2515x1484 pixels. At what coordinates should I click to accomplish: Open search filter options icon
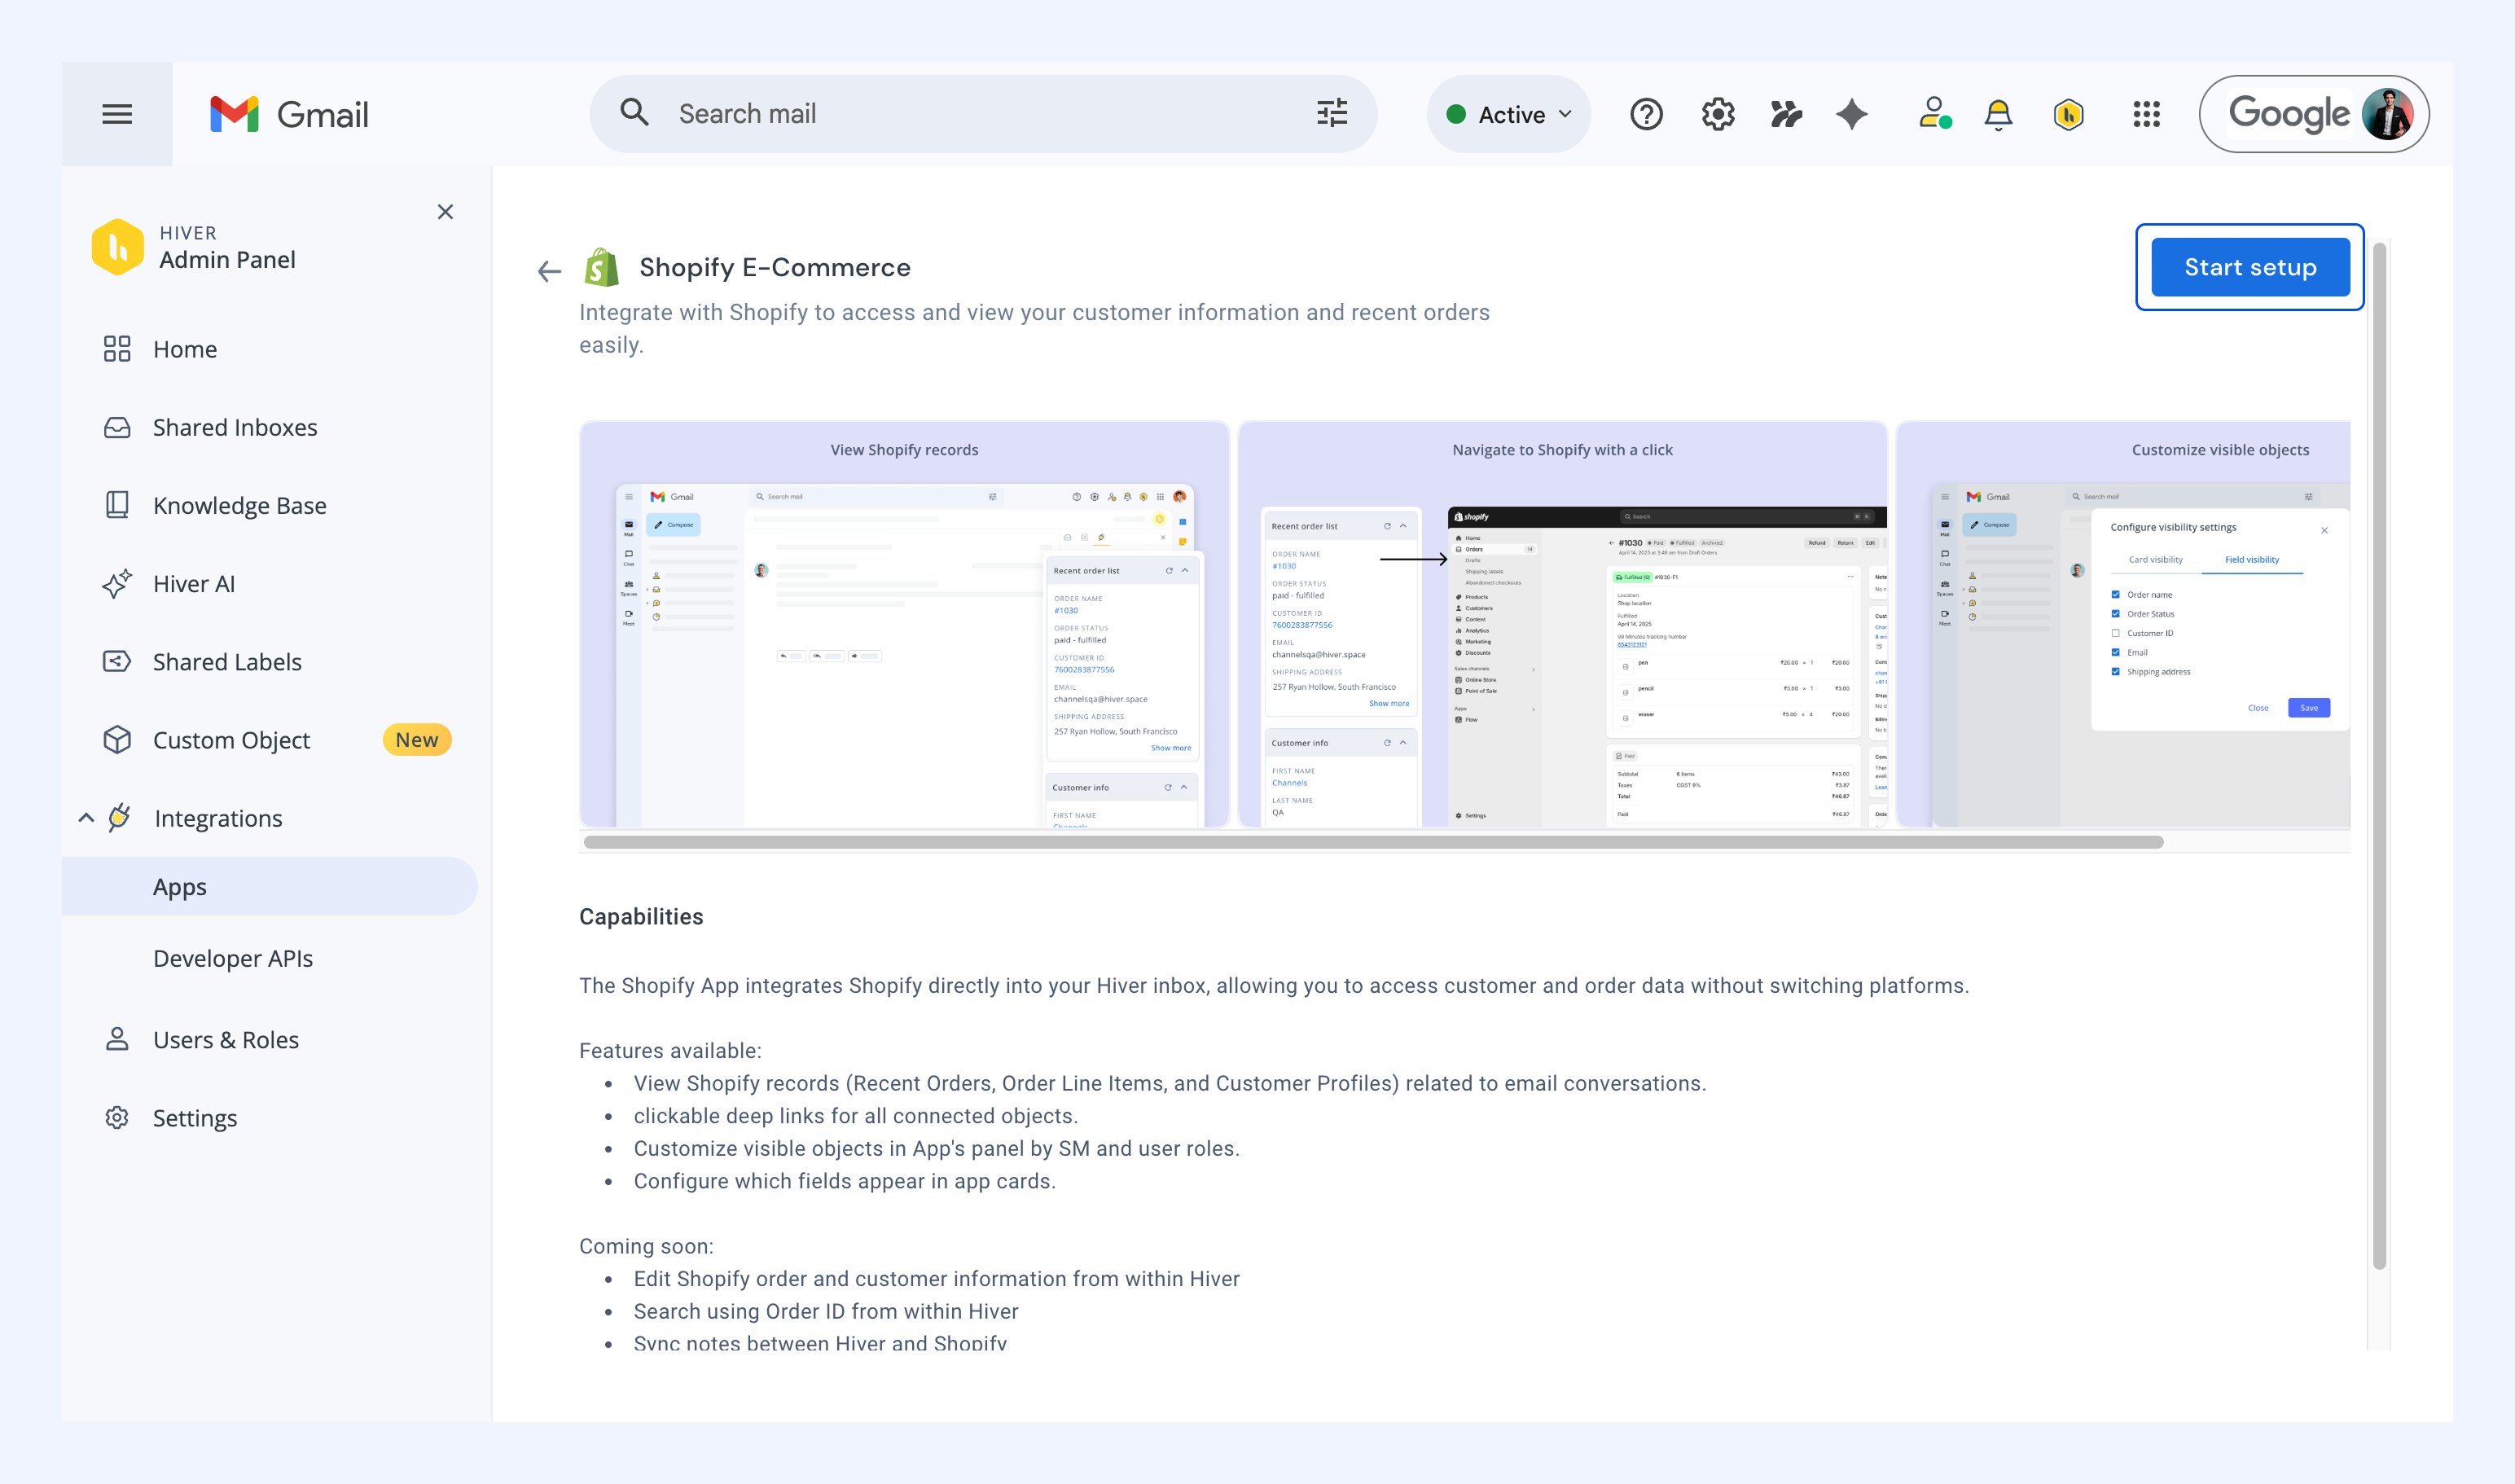[x=1332, y=113]
